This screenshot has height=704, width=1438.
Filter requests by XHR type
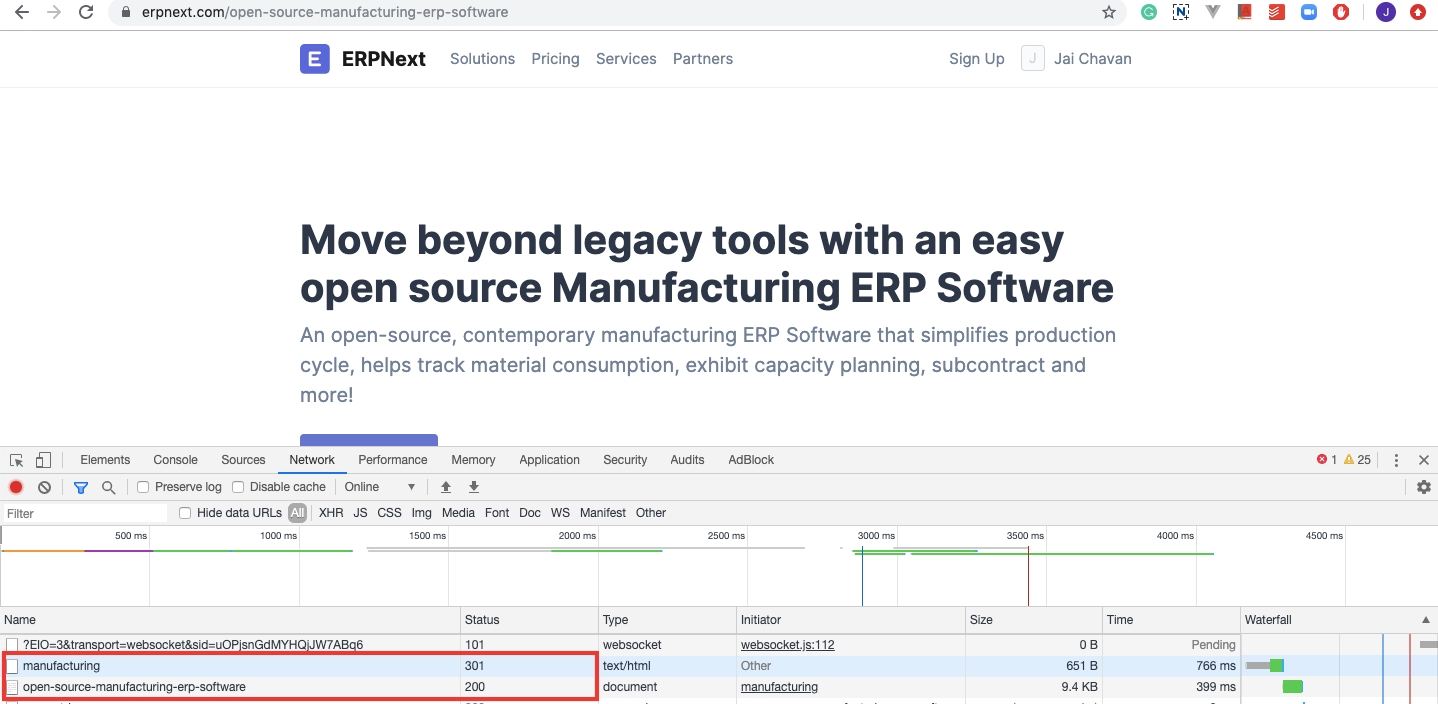[x=331, y=513]
